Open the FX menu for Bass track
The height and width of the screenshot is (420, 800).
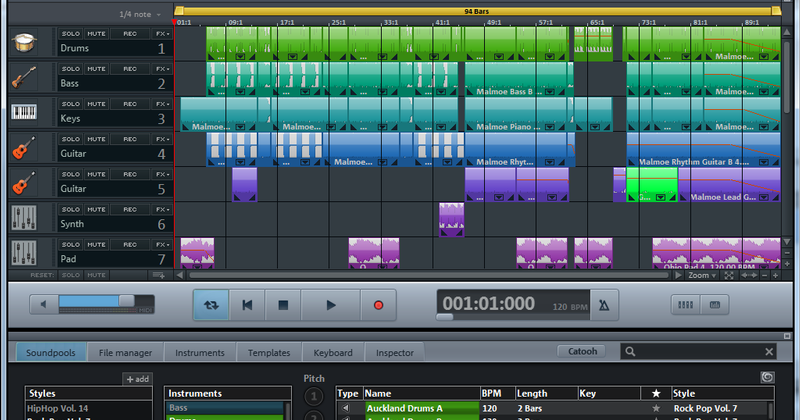pos(163,69)
